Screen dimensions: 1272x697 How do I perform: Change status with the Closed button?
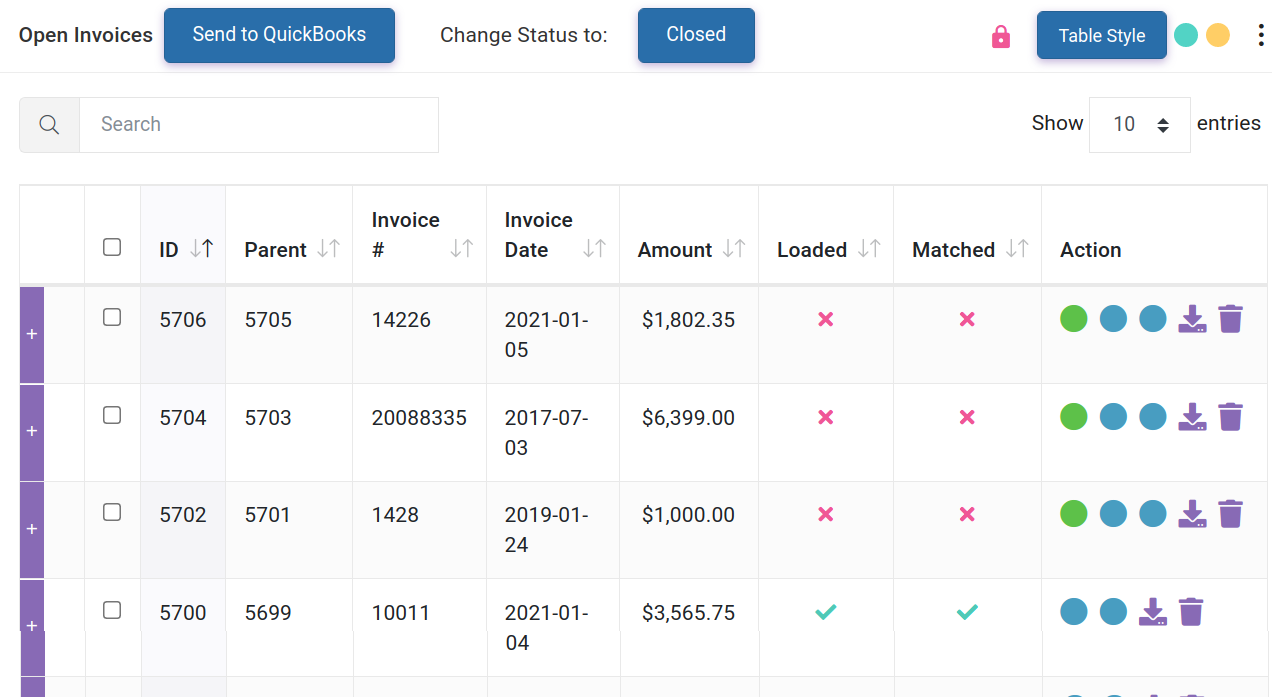(696, 35)
